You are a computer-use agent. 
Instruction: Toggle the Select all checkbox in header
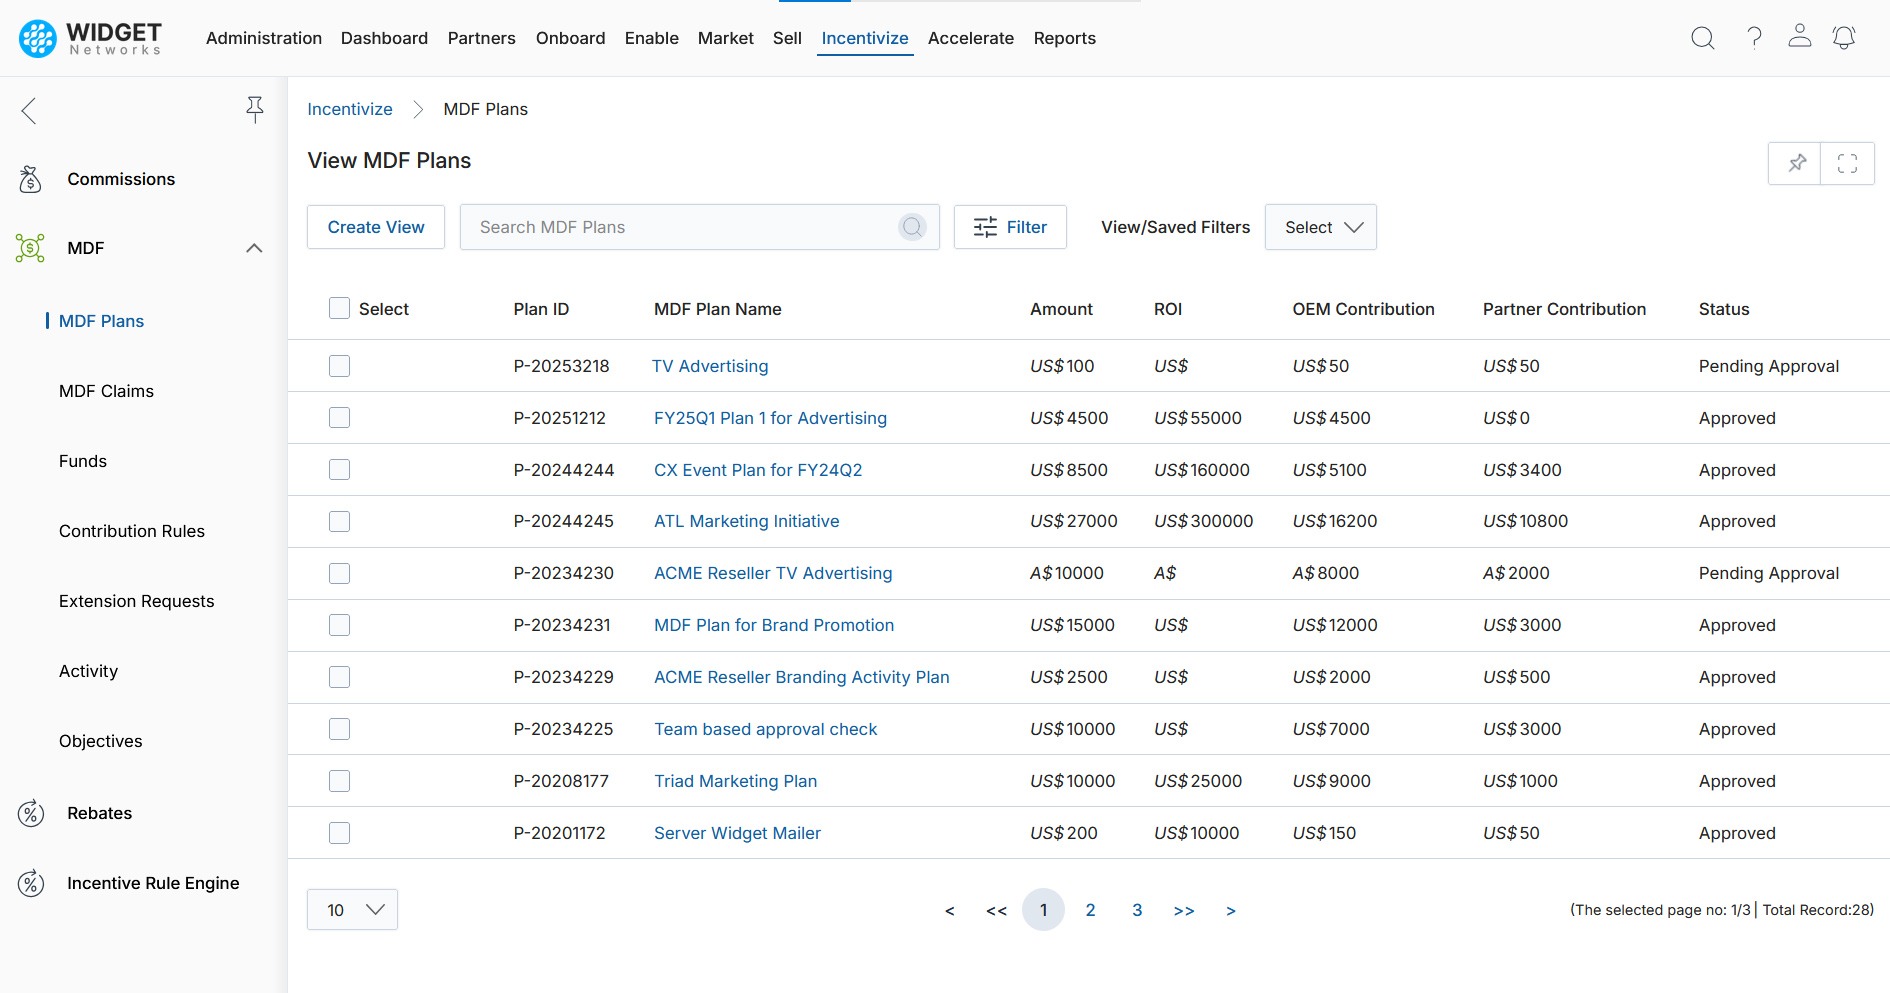pyautogui.click(x=340, y=309)
